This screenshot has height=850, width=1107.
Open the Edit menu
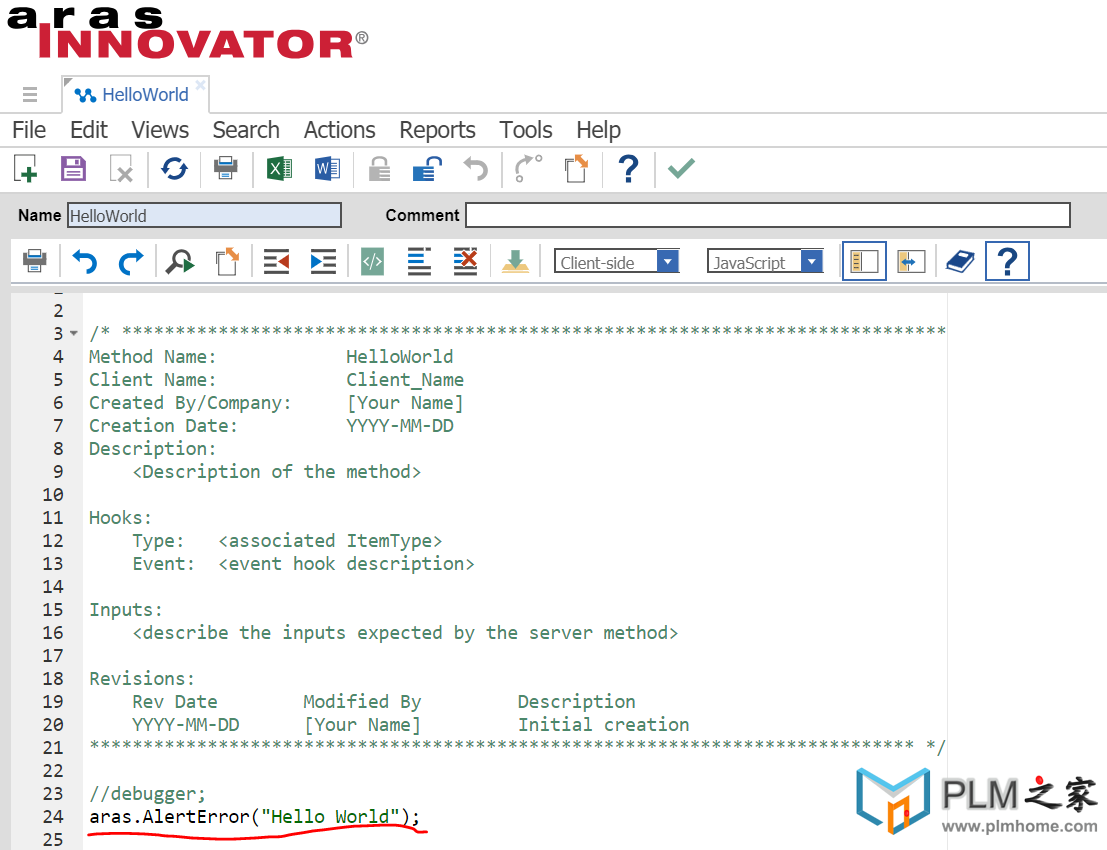tap(88, 130)
